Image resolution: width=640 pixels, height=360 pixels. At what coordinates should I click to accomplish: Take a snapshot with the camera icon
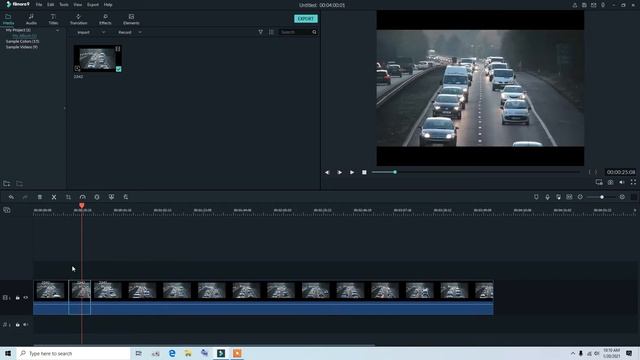(610, 182)
